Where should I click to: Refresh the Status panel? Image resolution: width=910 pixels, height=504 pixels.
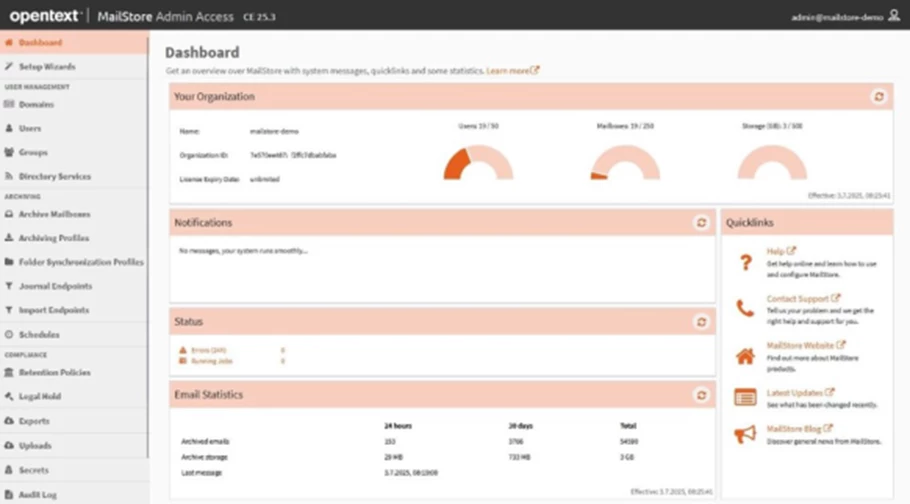[x=701, y=322]
